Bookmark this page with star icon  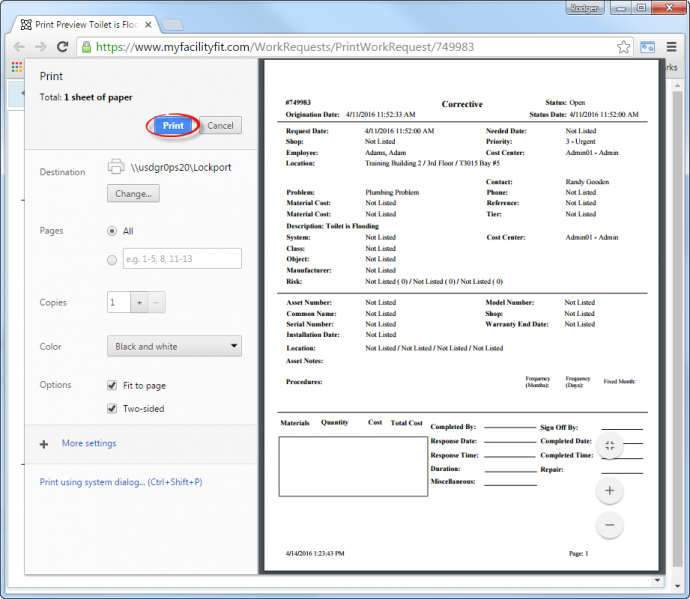pyautogui.click(x=623, y=47)
